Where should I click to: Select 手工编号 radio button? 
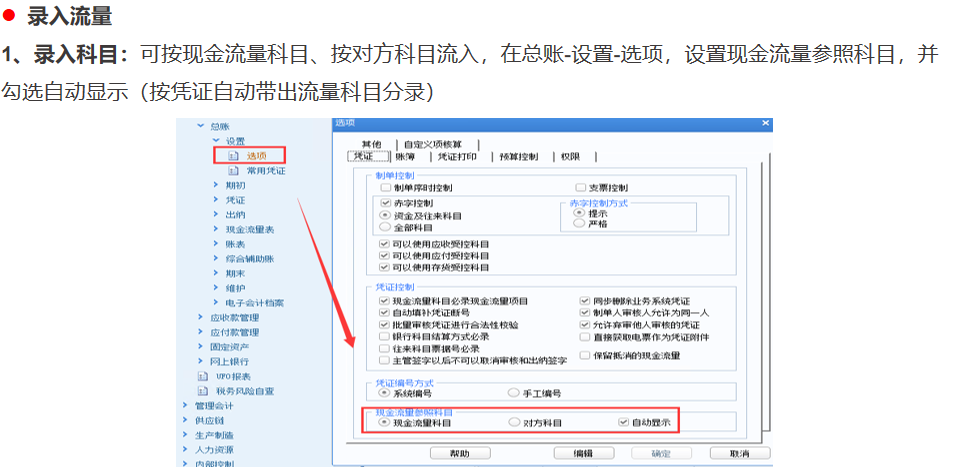pos(514,393)
